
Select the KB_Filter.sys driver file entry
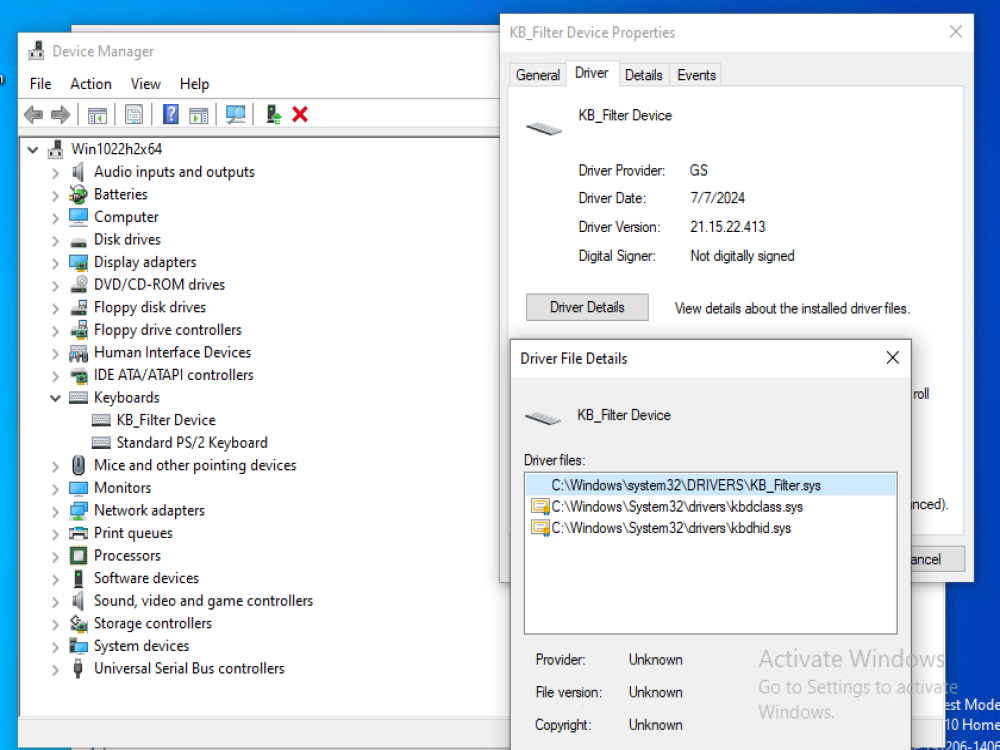pyautogui.click(x=710, y=485)
